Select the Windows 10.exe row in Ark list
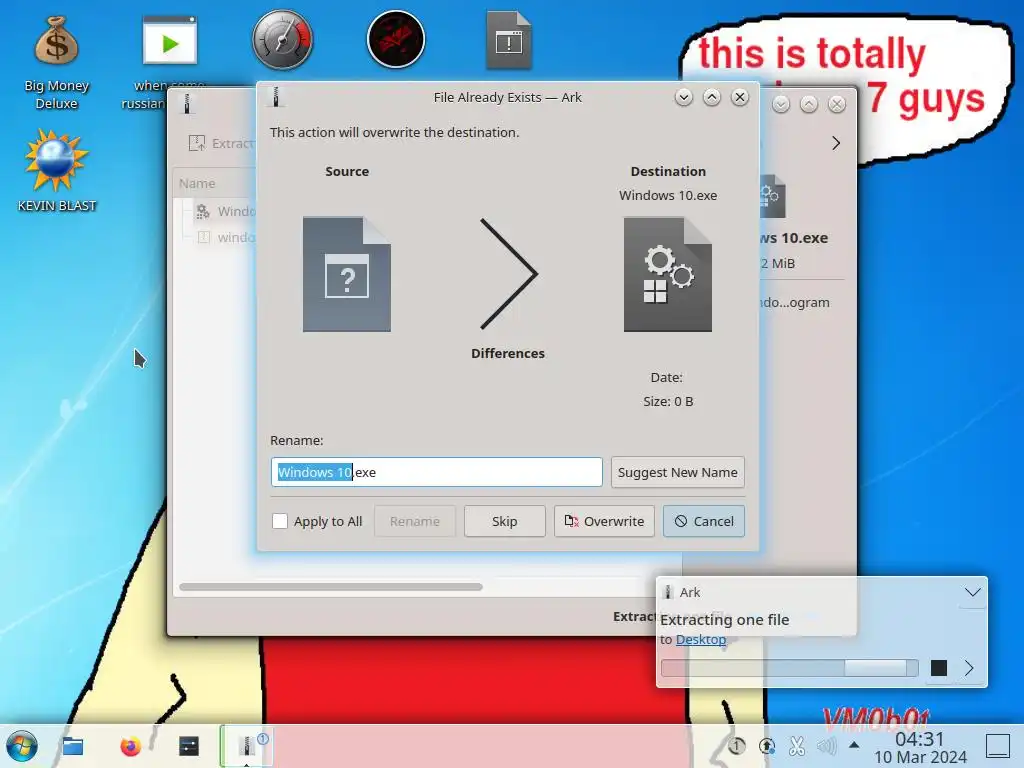The width and height of the screenshot is (1024, 768). (225, 211)
